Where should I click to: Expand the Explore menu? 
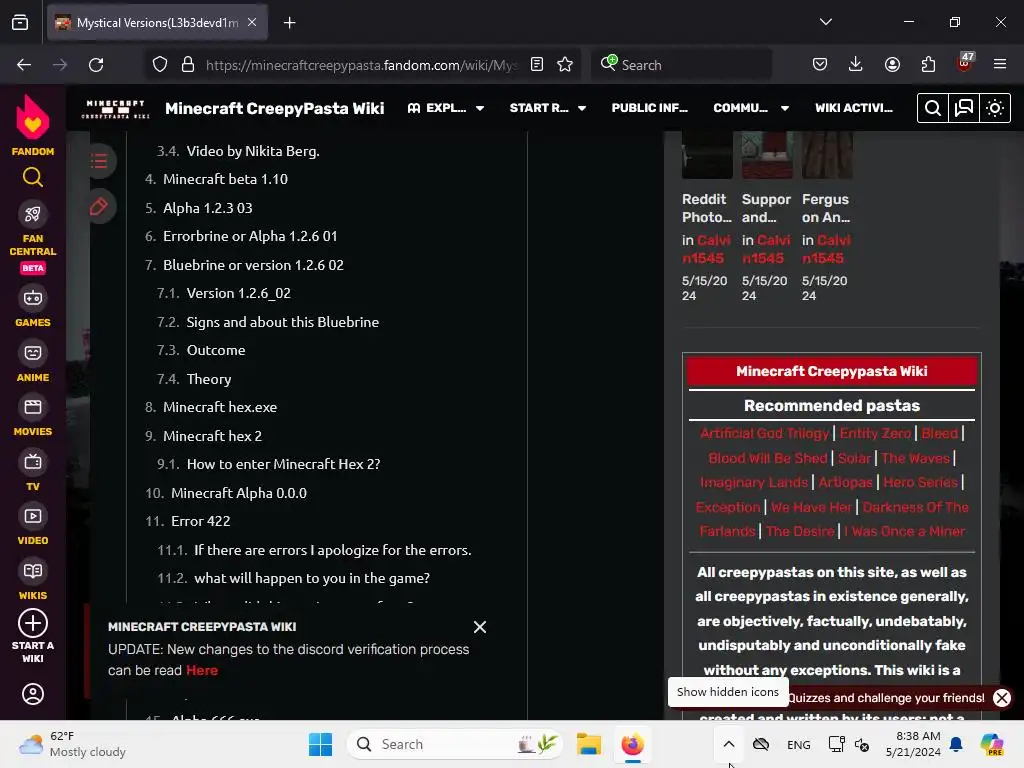click(x=446, y=108)
